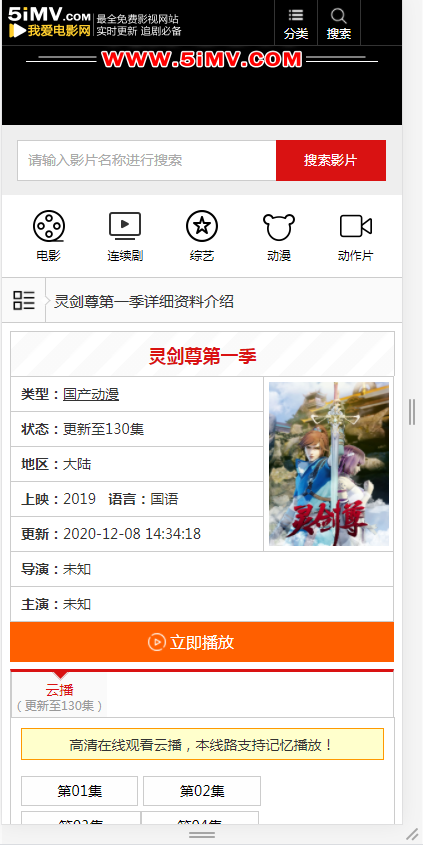Open the 分类 category menu icon
The width and height of the screenshot is (423, 847).
coord(296,15)
